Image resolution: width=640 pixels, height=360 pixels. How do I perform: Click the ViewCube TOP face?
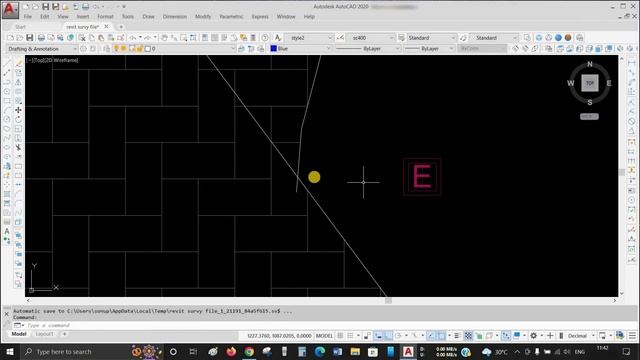pyautogui.click(x=590, y=83)
